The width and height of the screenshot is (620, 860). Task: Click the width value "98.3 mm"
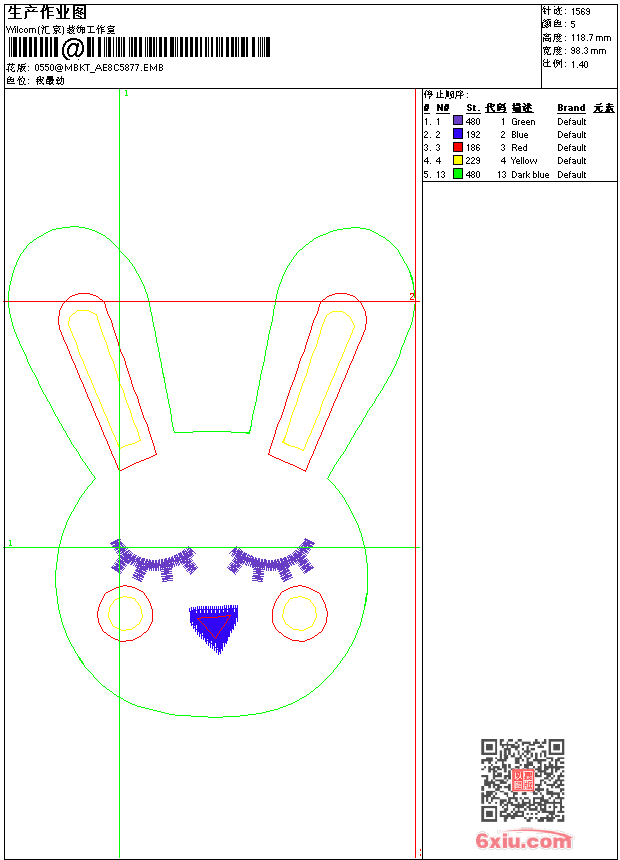pyautogui.click(x=588, y=50)
